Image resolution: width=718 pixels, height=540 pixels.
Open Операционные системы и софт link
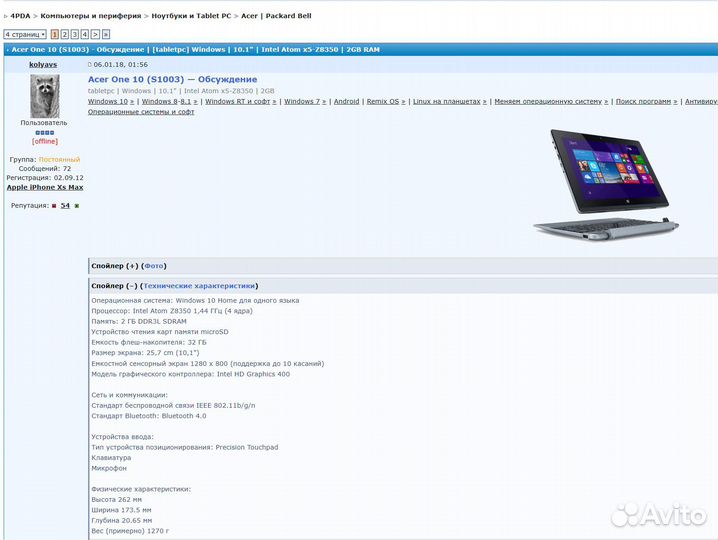click(x=141, y=112)
